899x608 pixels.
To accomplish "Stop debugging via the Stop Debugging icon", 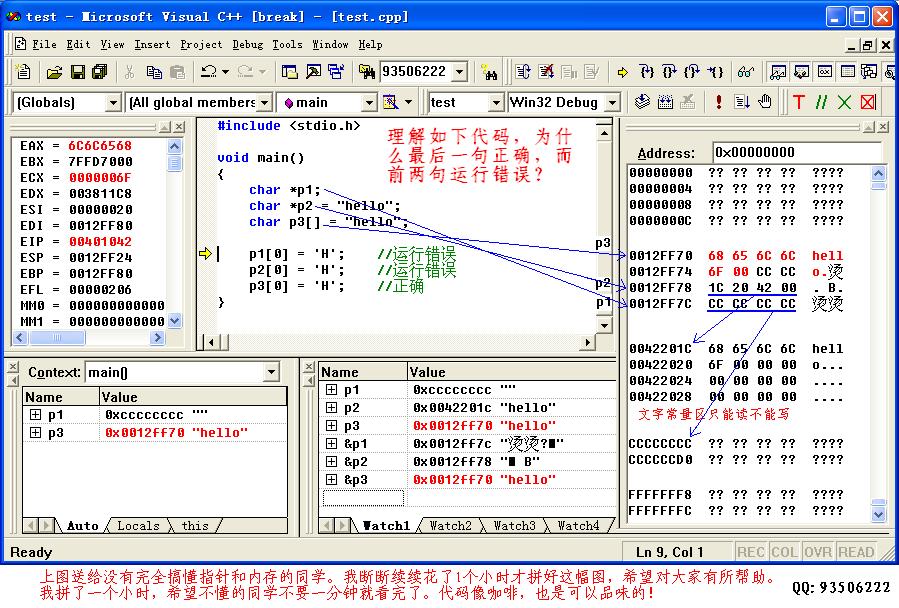I will 546,72.
